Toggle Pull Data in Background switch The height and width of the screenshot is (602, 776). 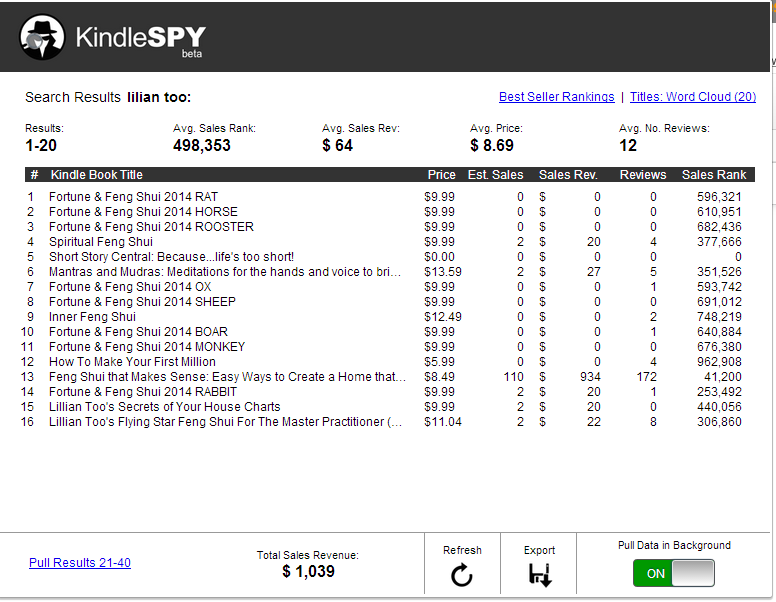point(674,573)
